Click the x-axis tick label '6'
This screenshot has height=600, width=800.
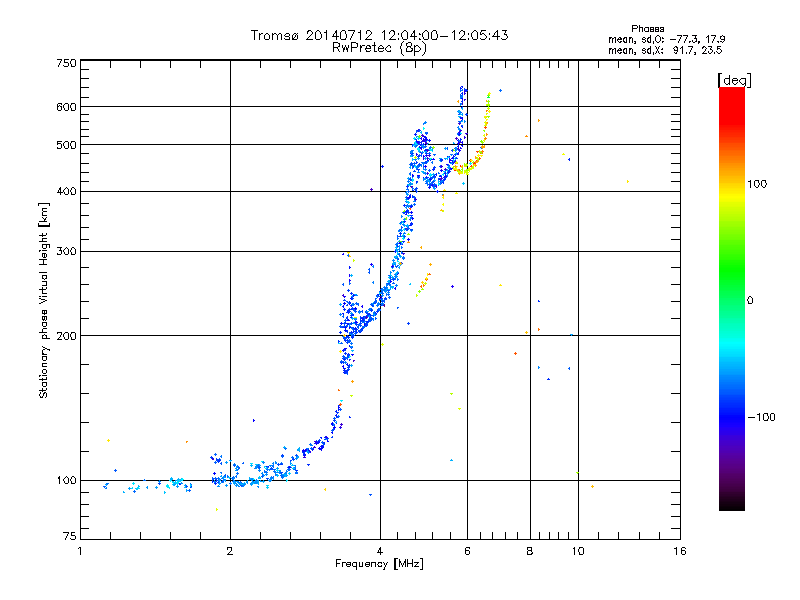point(467,551)
